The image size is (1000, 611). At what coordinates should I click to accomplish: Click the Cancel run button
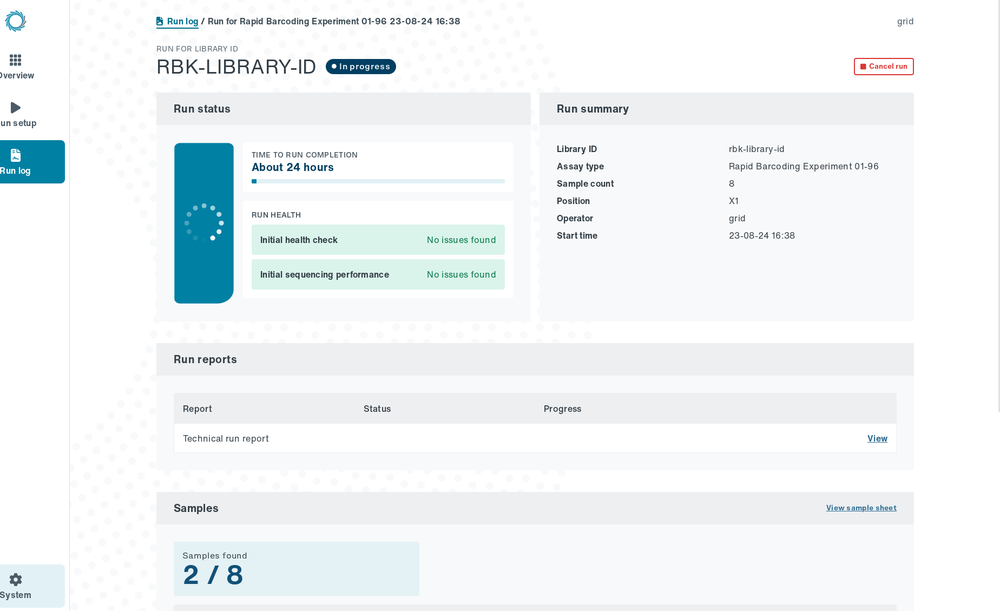(883, 66)
